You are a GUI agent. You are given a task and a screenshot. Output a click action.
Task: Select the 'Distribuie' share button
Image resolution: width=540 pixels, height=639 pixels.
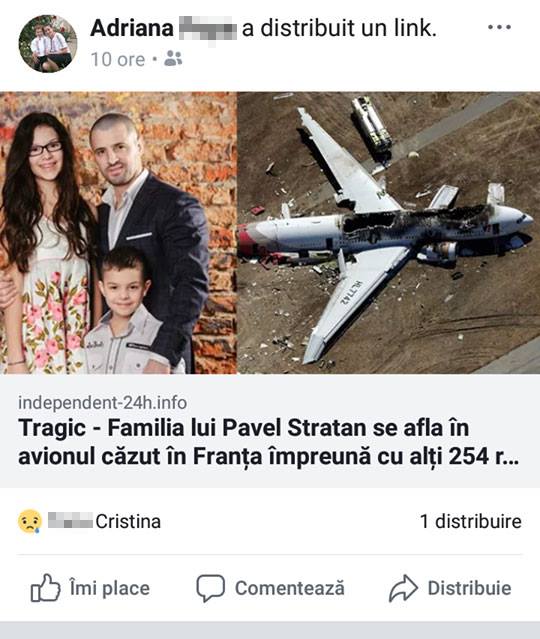450,588
